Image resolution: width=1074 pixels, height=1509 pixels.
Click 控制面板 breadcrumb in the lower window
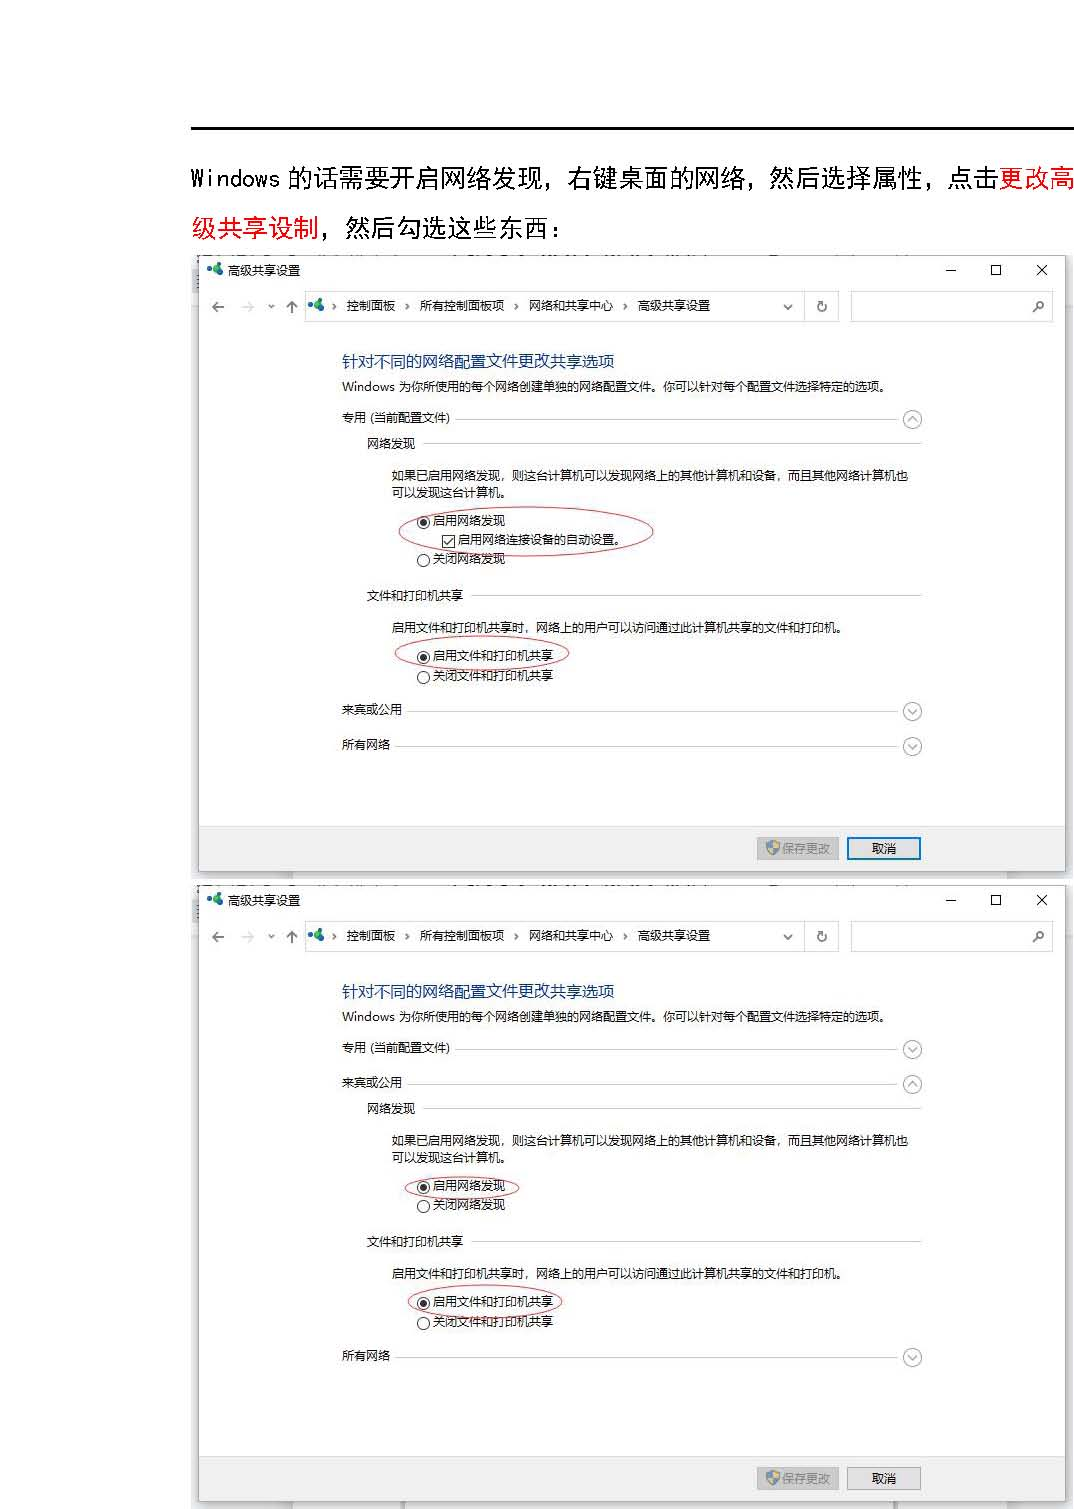(x=371, y=936)
